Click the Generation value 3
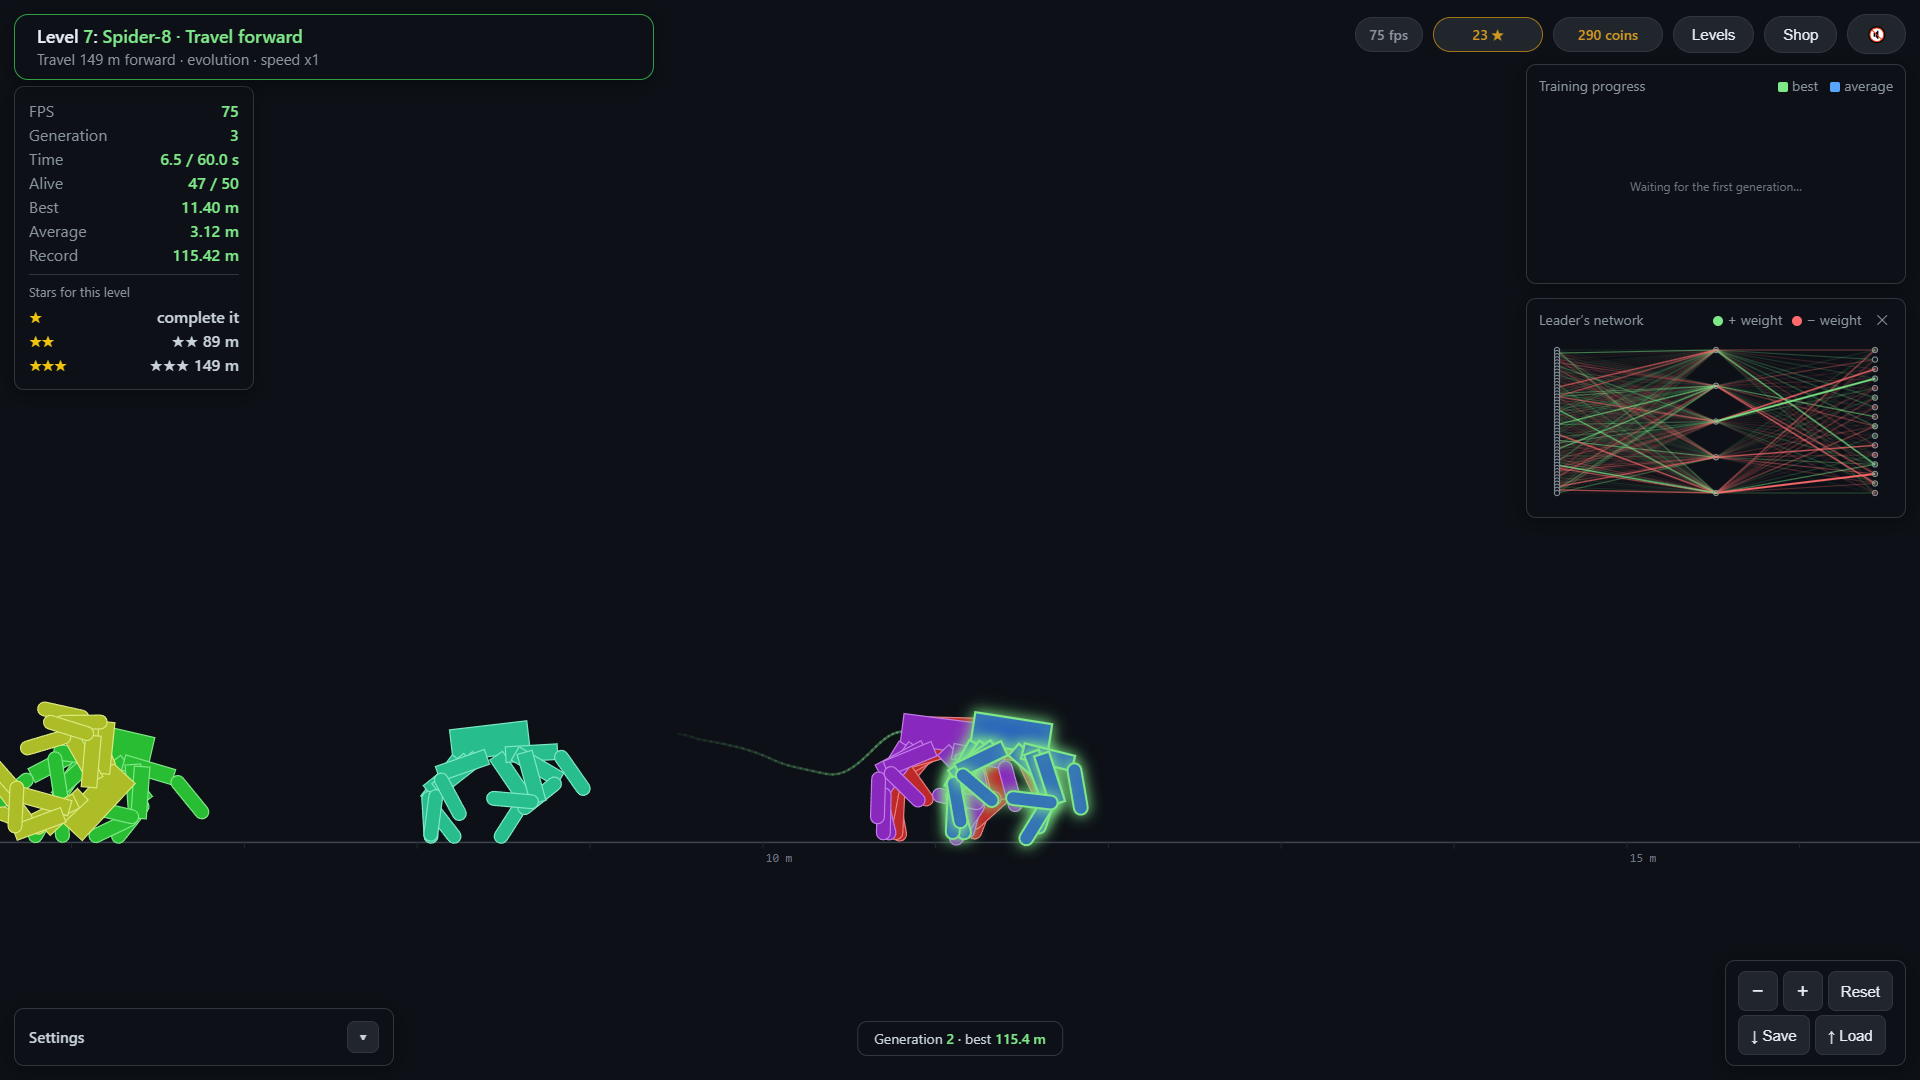Screen dimensions: 1920x1080 tap(234, 136)
